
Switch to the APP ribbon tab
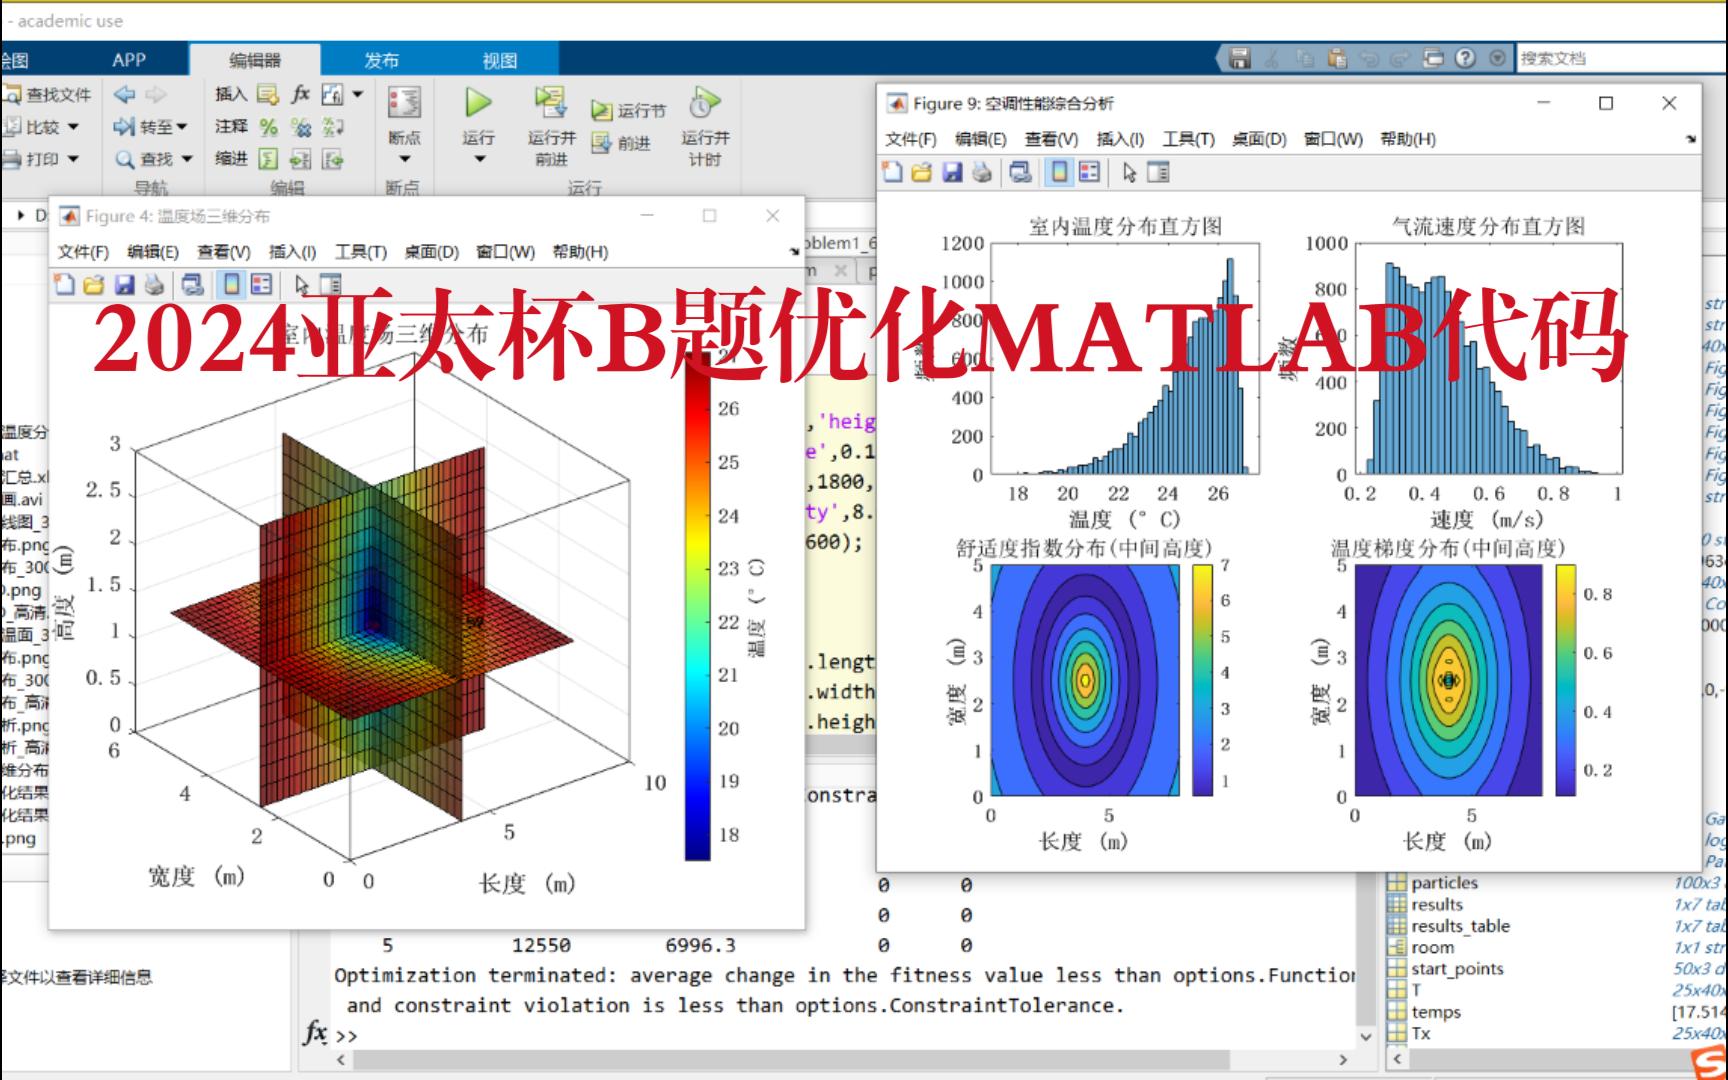pyautogui.click(x=129, y=60)
